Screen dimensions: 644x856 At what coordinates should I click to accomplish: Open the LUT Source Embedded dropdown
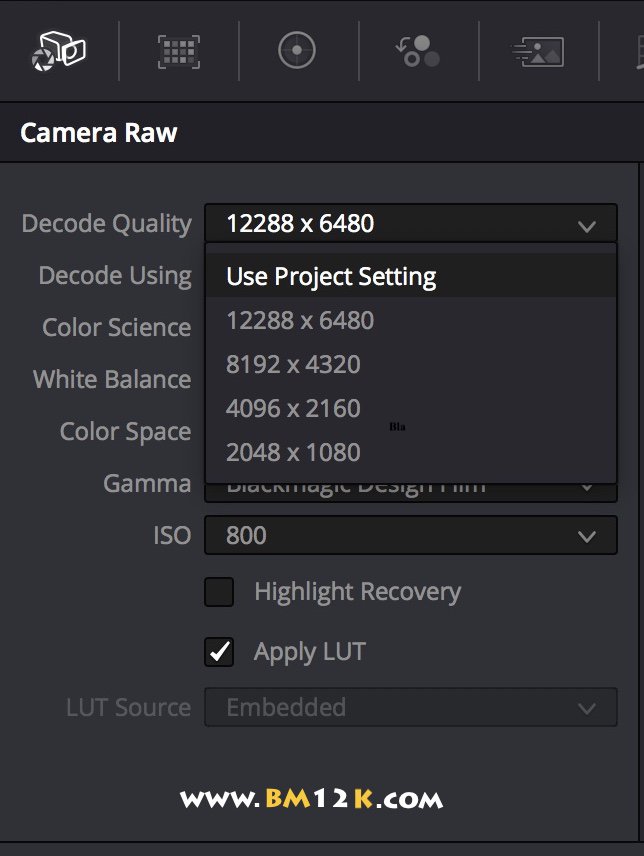pyautogui.click(x=411, y=708)
